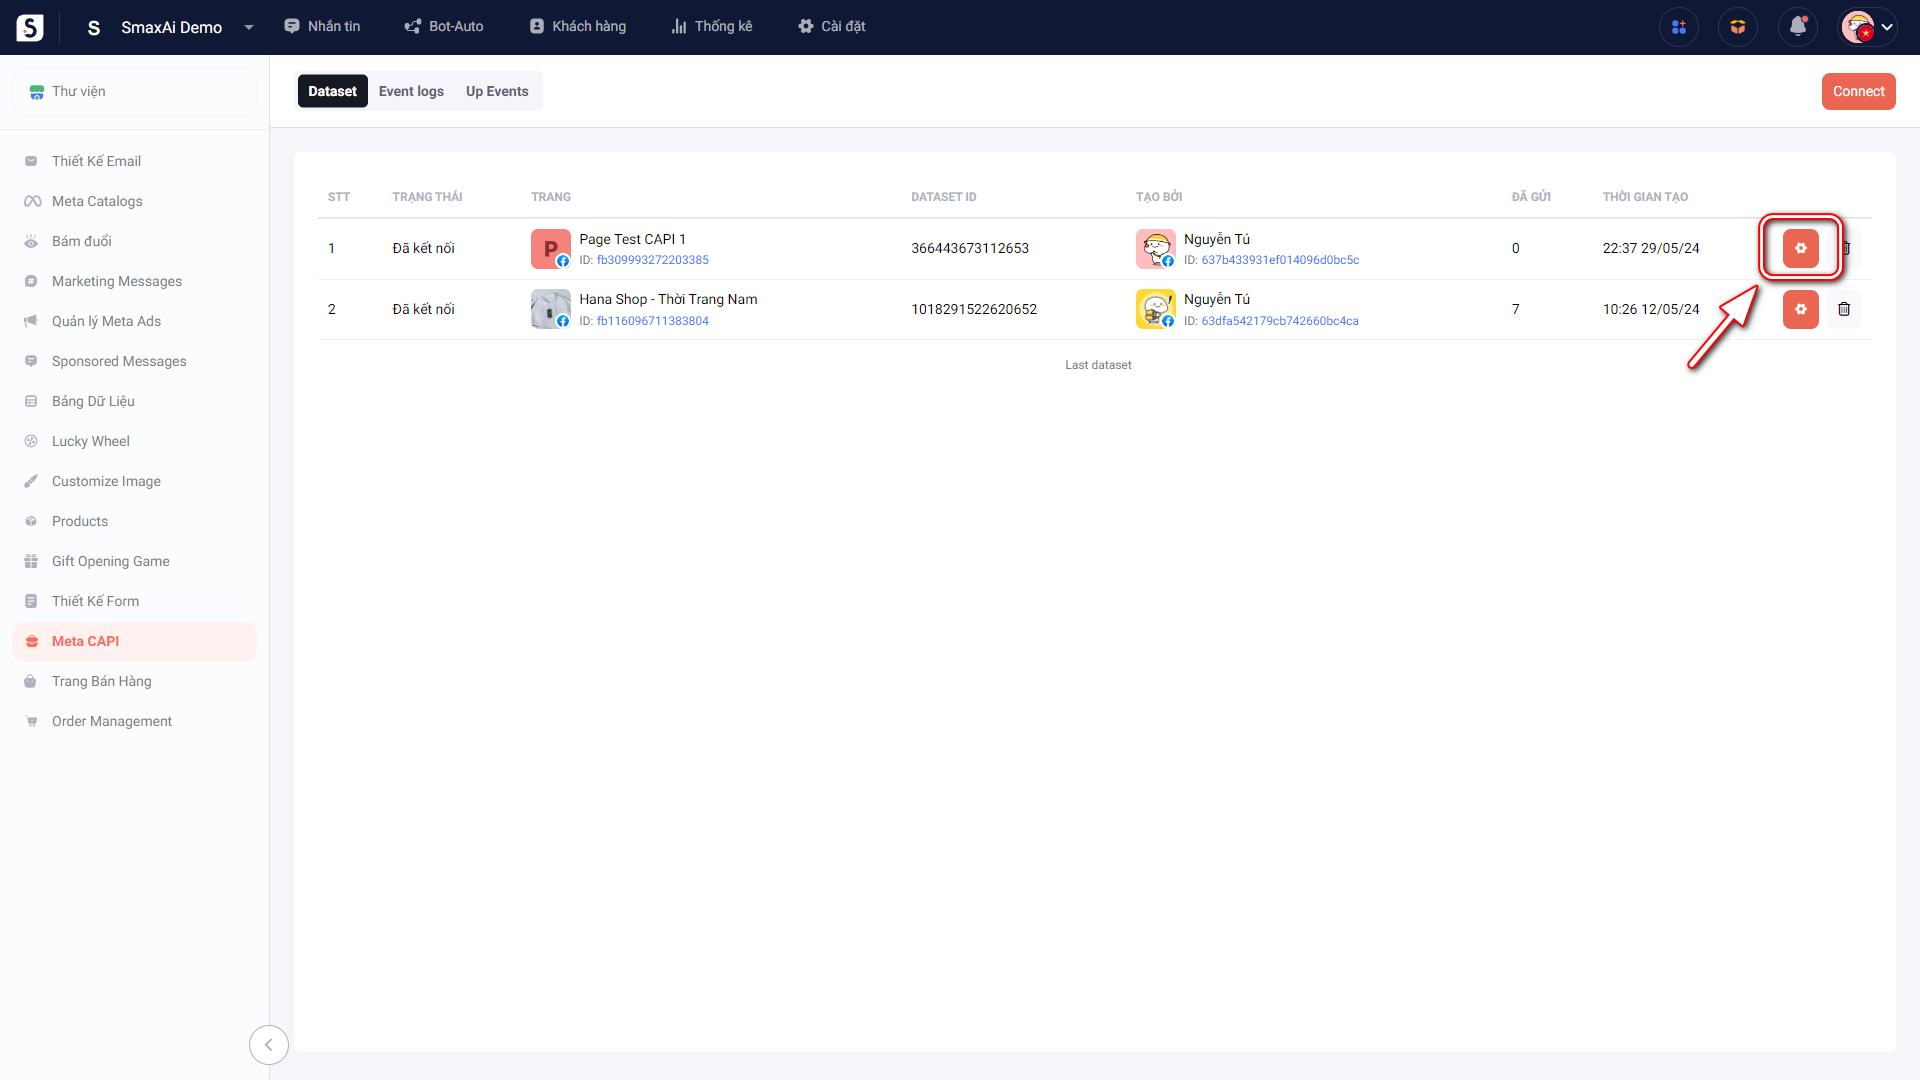Open the Thống kê statistics menu
Screen dimensions: 1920x1080
[x=712, y=27]
